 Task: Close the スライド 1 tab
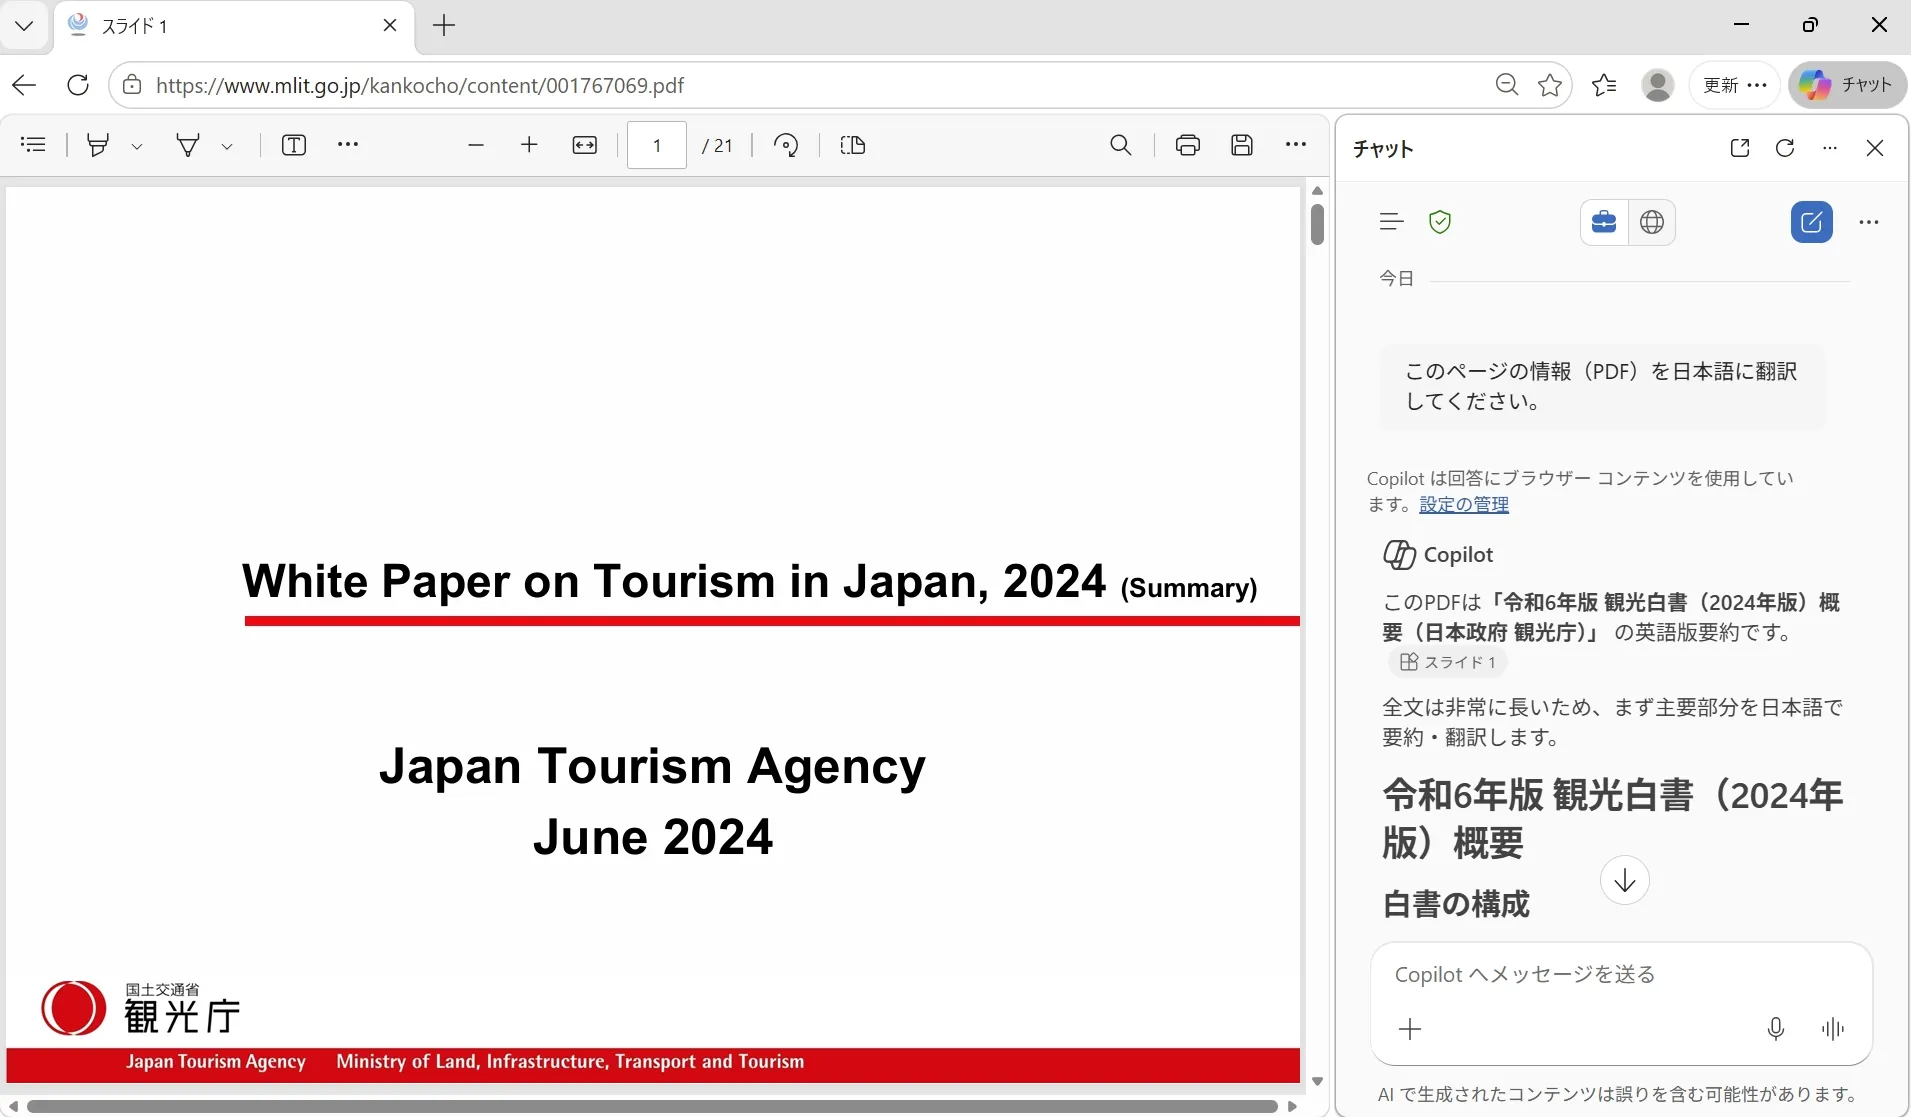coord(390,25)
